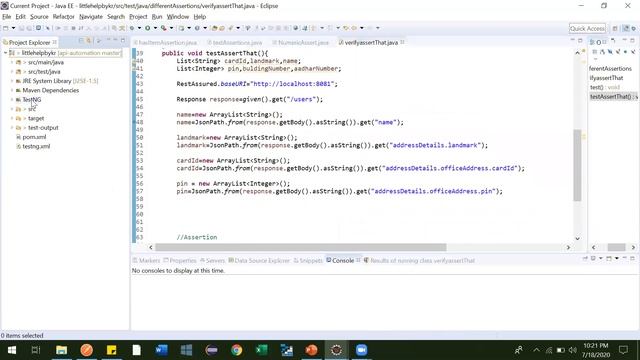Open the External Tools dropdown arrow
This screenshot has height=360, width=640.
pos(171,28)
